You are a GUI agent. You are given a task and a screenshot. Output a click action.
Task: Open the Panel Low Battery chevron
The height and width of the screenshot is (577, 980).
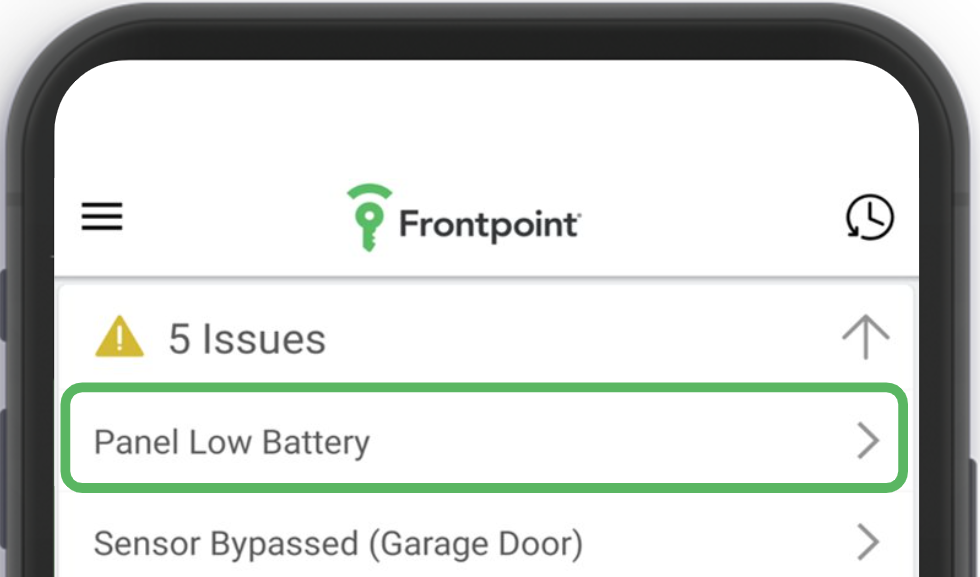click(x=868, y=441)
